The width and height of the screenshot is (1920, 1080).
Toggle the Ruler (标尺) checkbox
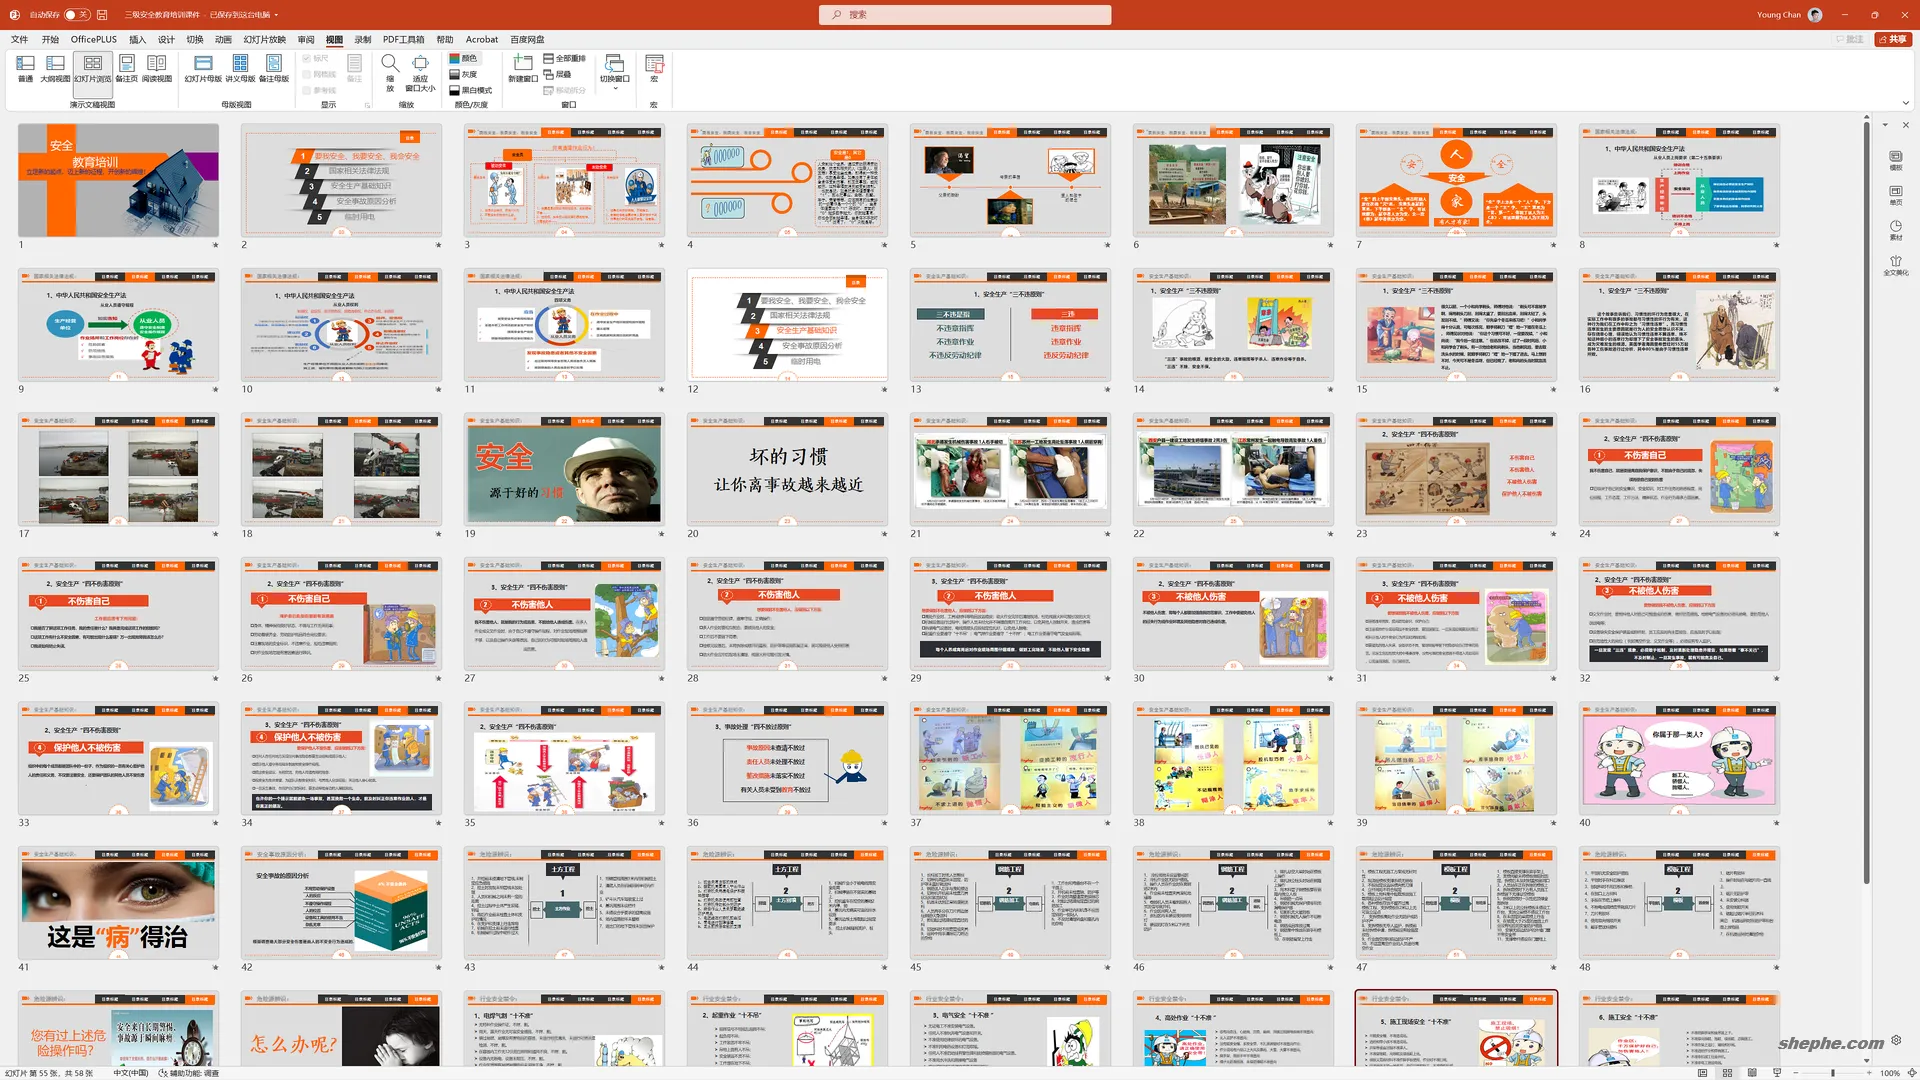[307, 59]
